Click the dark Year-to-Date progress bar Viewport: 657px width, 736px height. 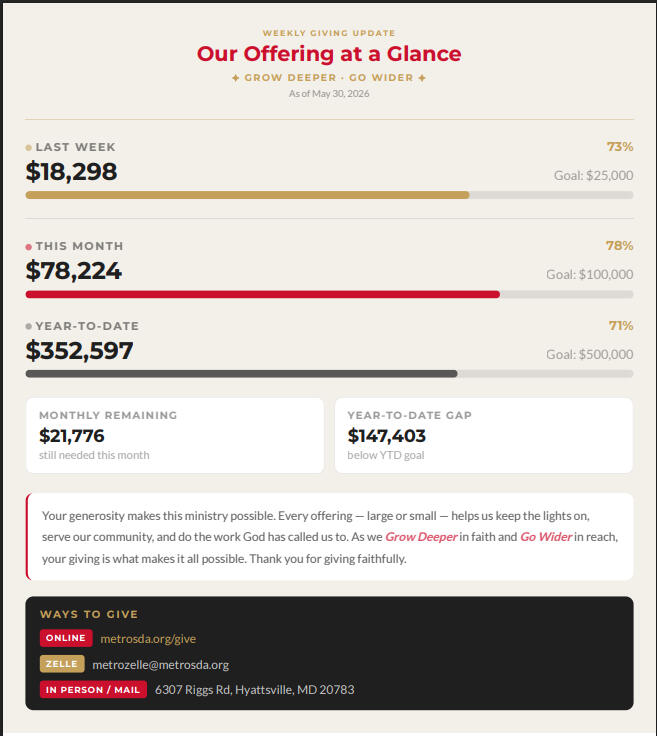(329, 374)
